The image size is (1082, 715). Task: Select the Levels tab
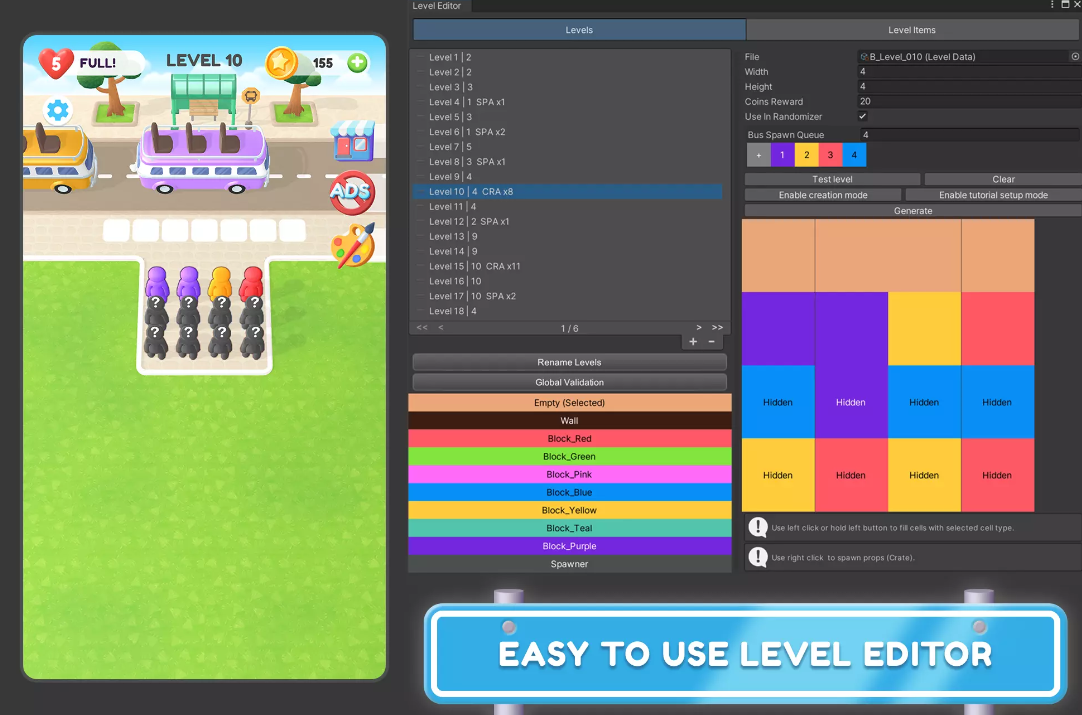[x=579, y=30]
